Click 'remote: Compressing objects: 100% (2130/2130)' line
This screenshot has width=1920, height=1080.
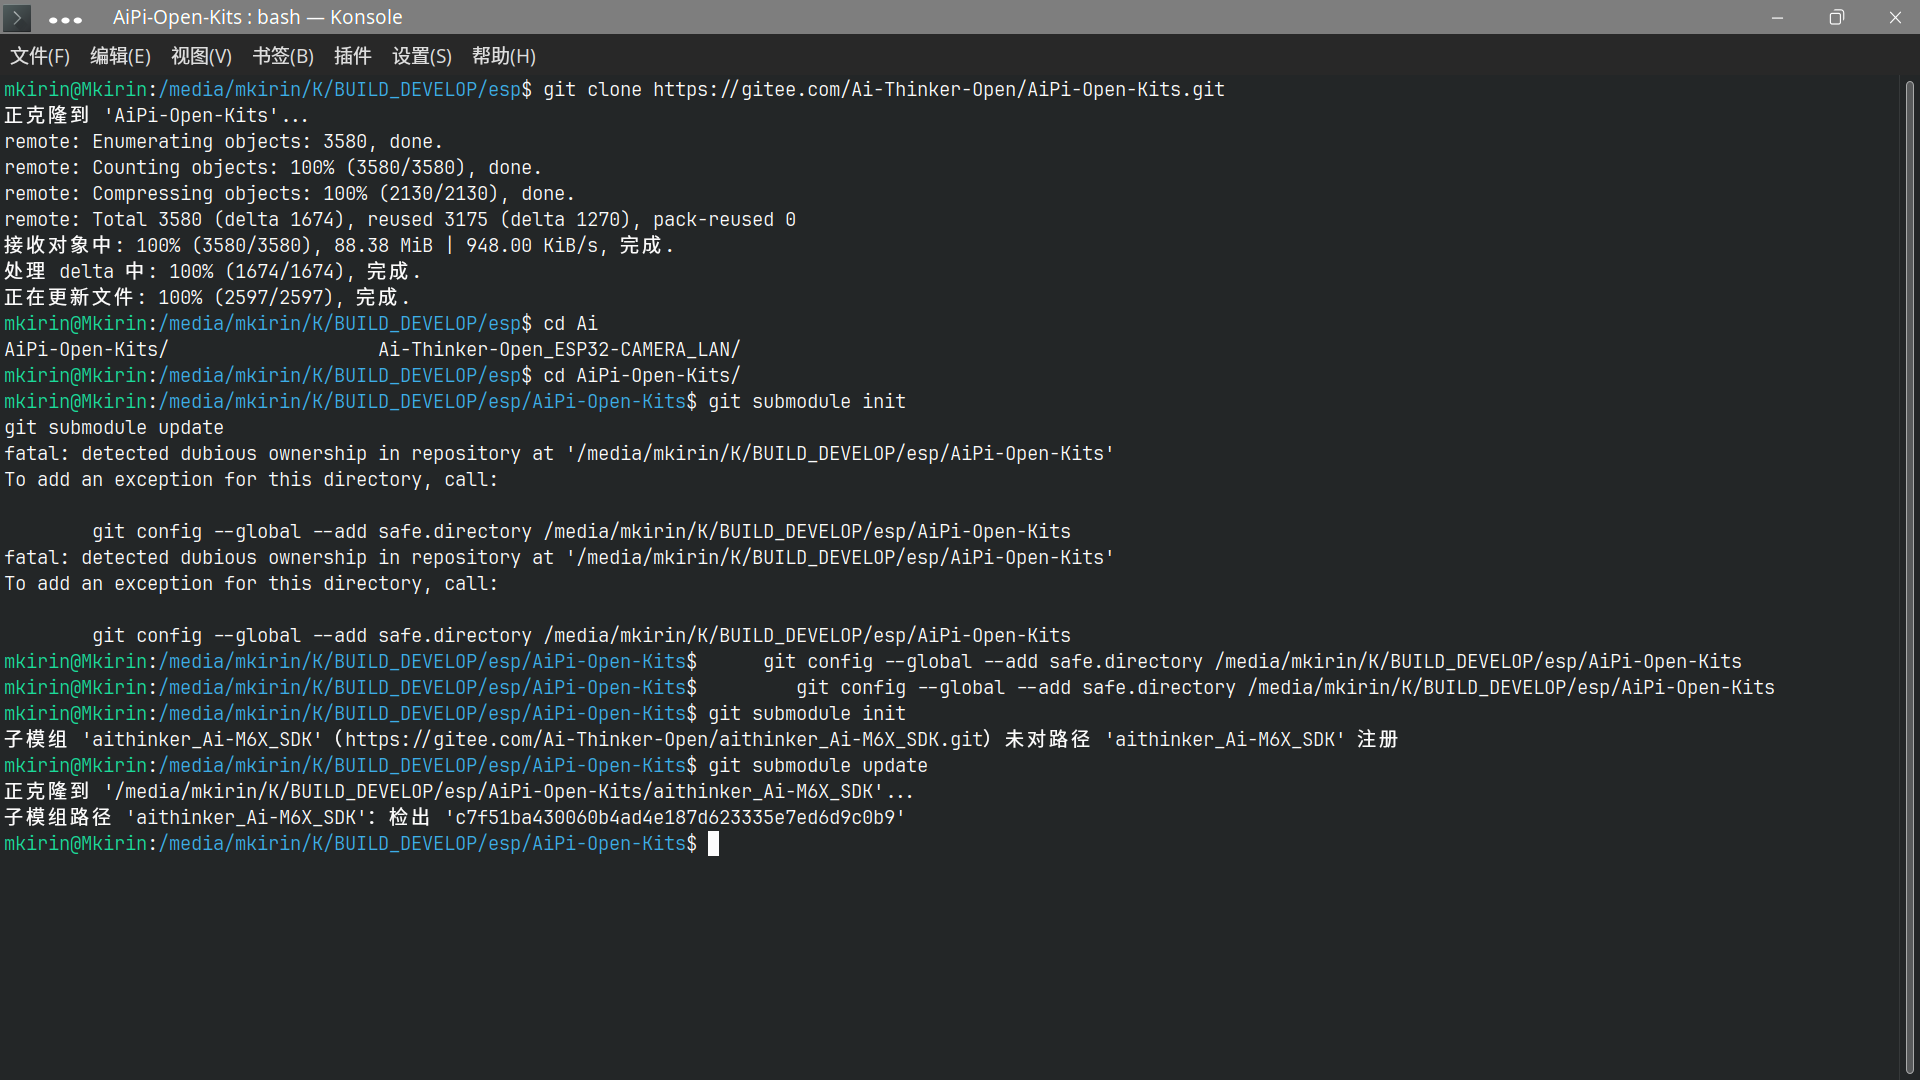pos(290,194)
